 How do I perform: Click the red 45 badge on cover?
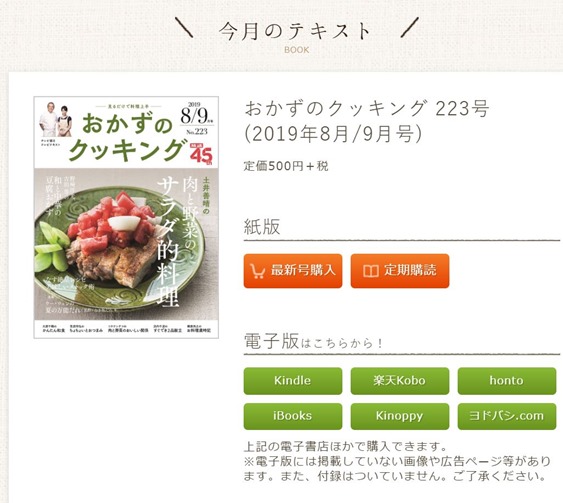click(x=201, y=154)
